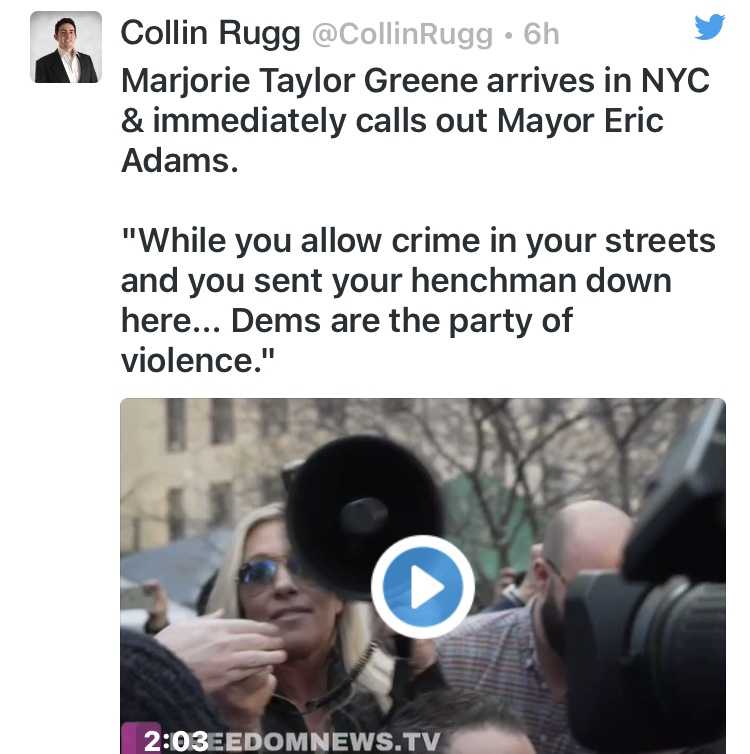The width and height of the screenshot is (750, 754).
Task: Click the tweet's first sentence about NYC arrival
Action: [416, 120]
